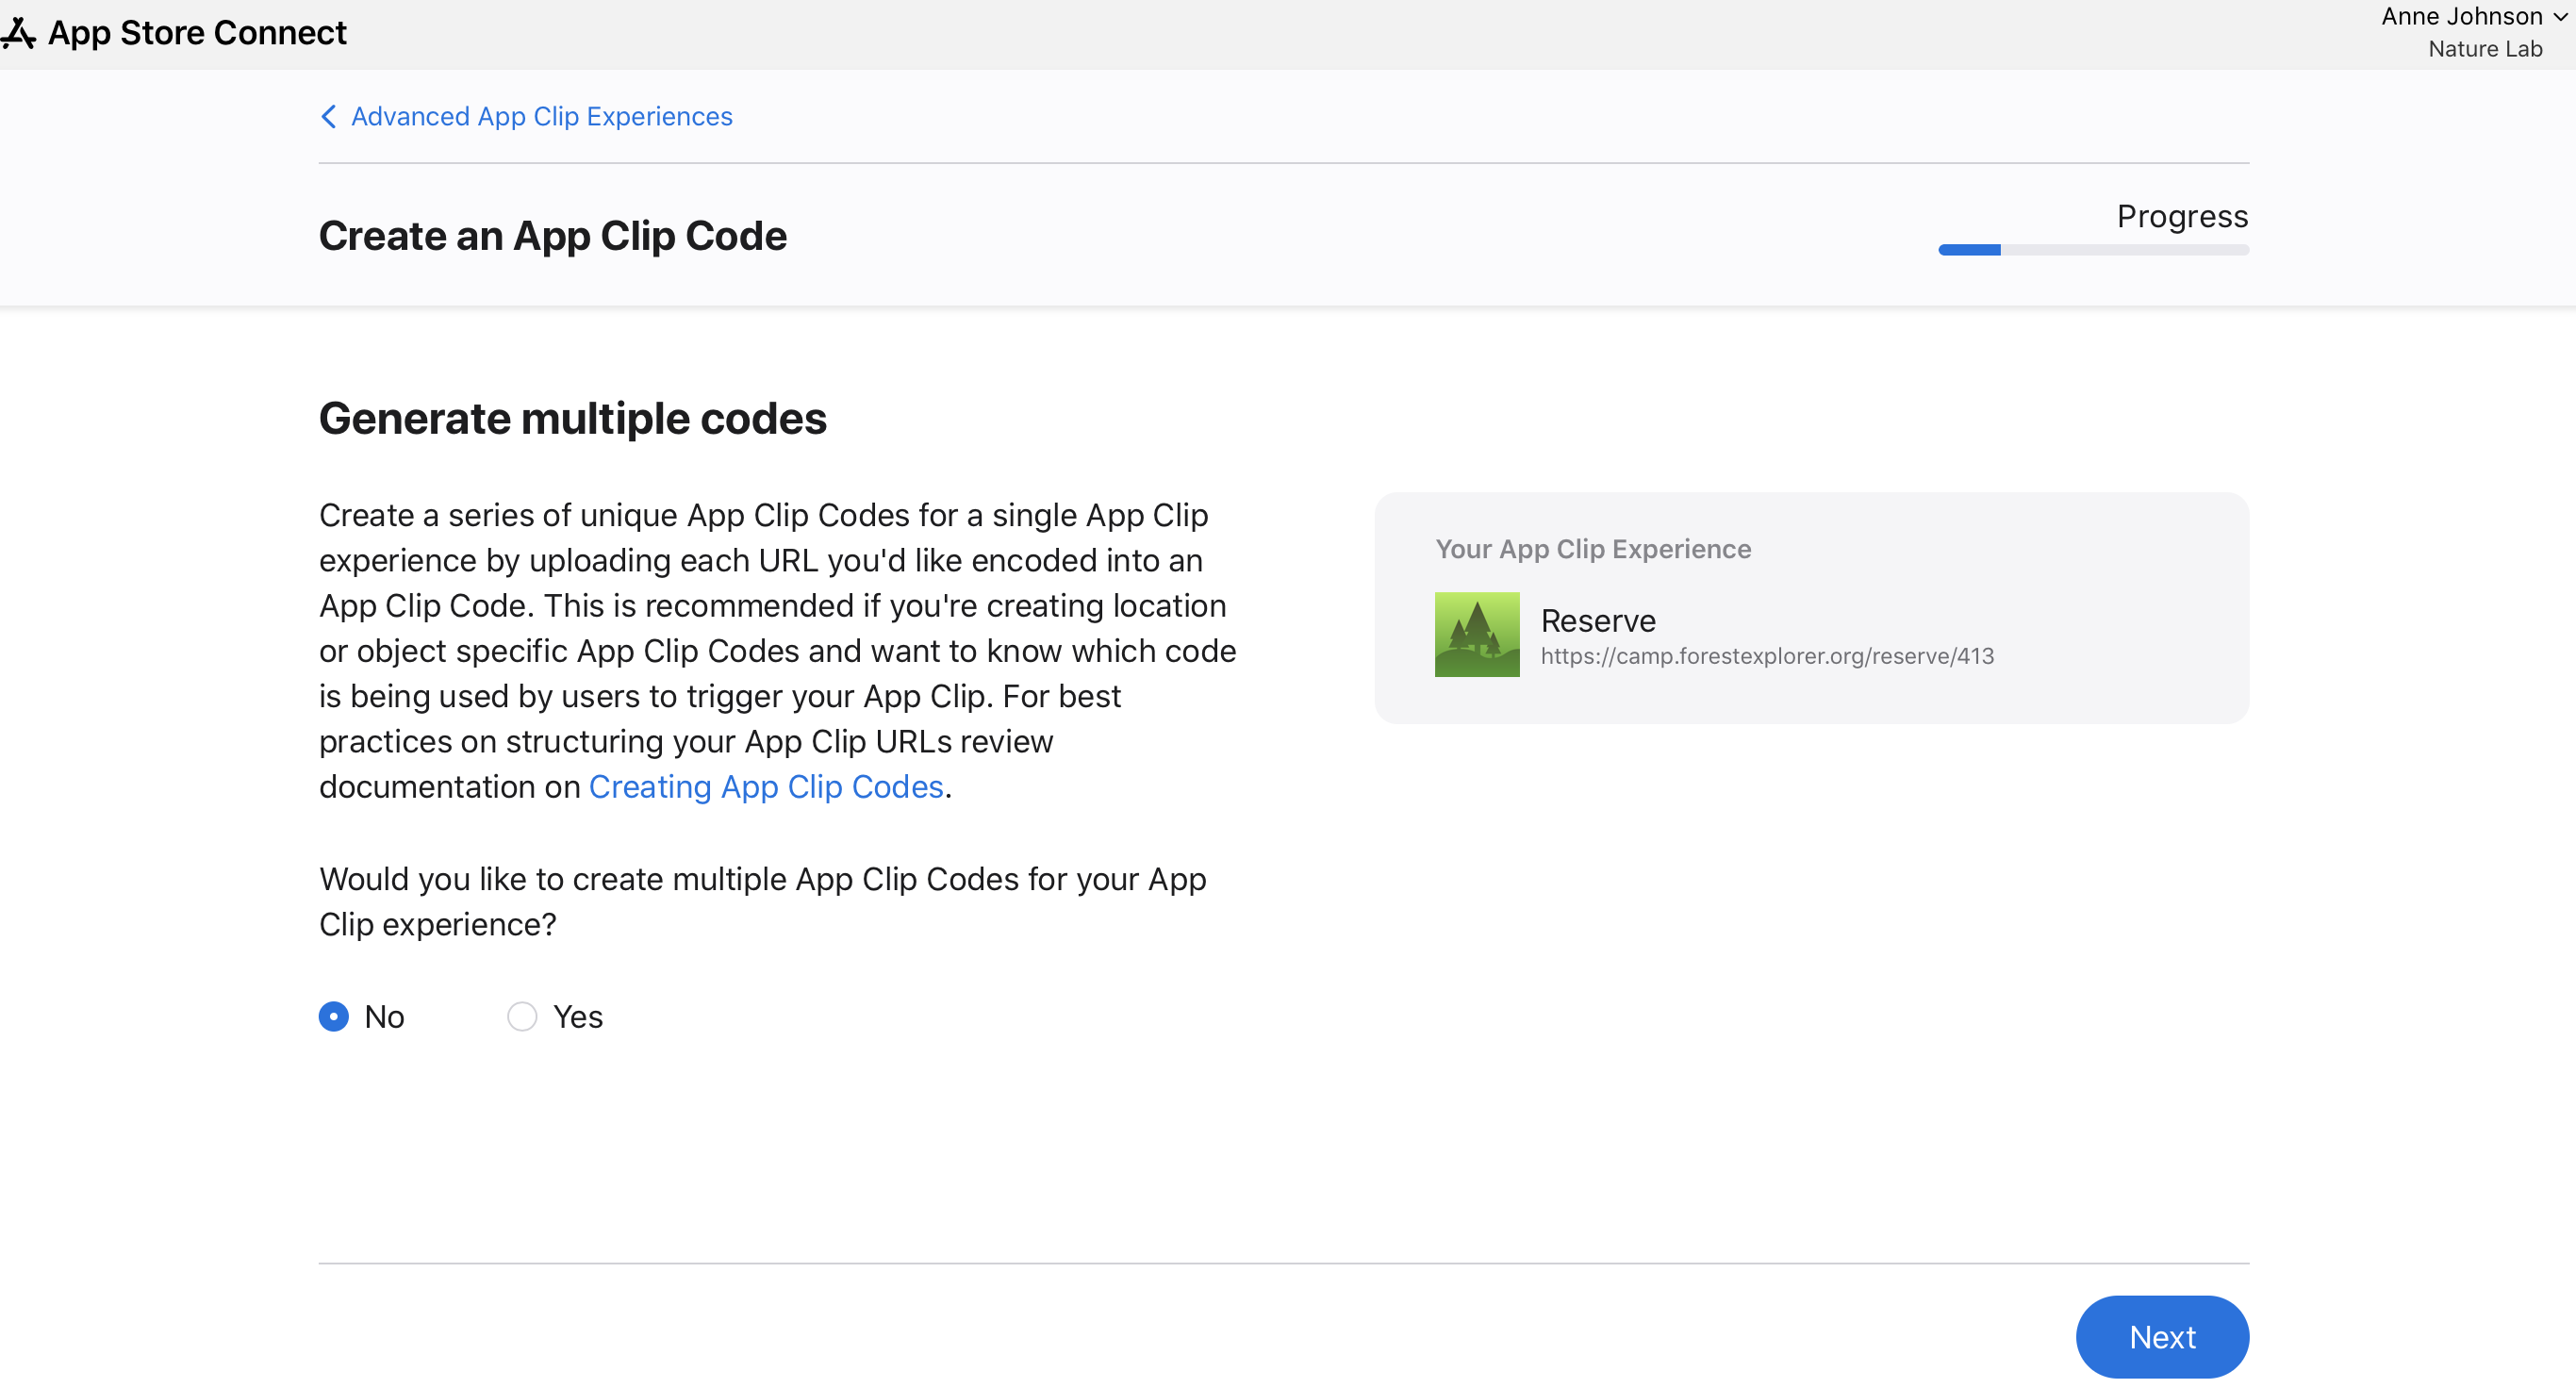Open the Creating App Clip Codes documentation link
Viewport: 2576px width, 1388px height.
[x=765, y=787]
